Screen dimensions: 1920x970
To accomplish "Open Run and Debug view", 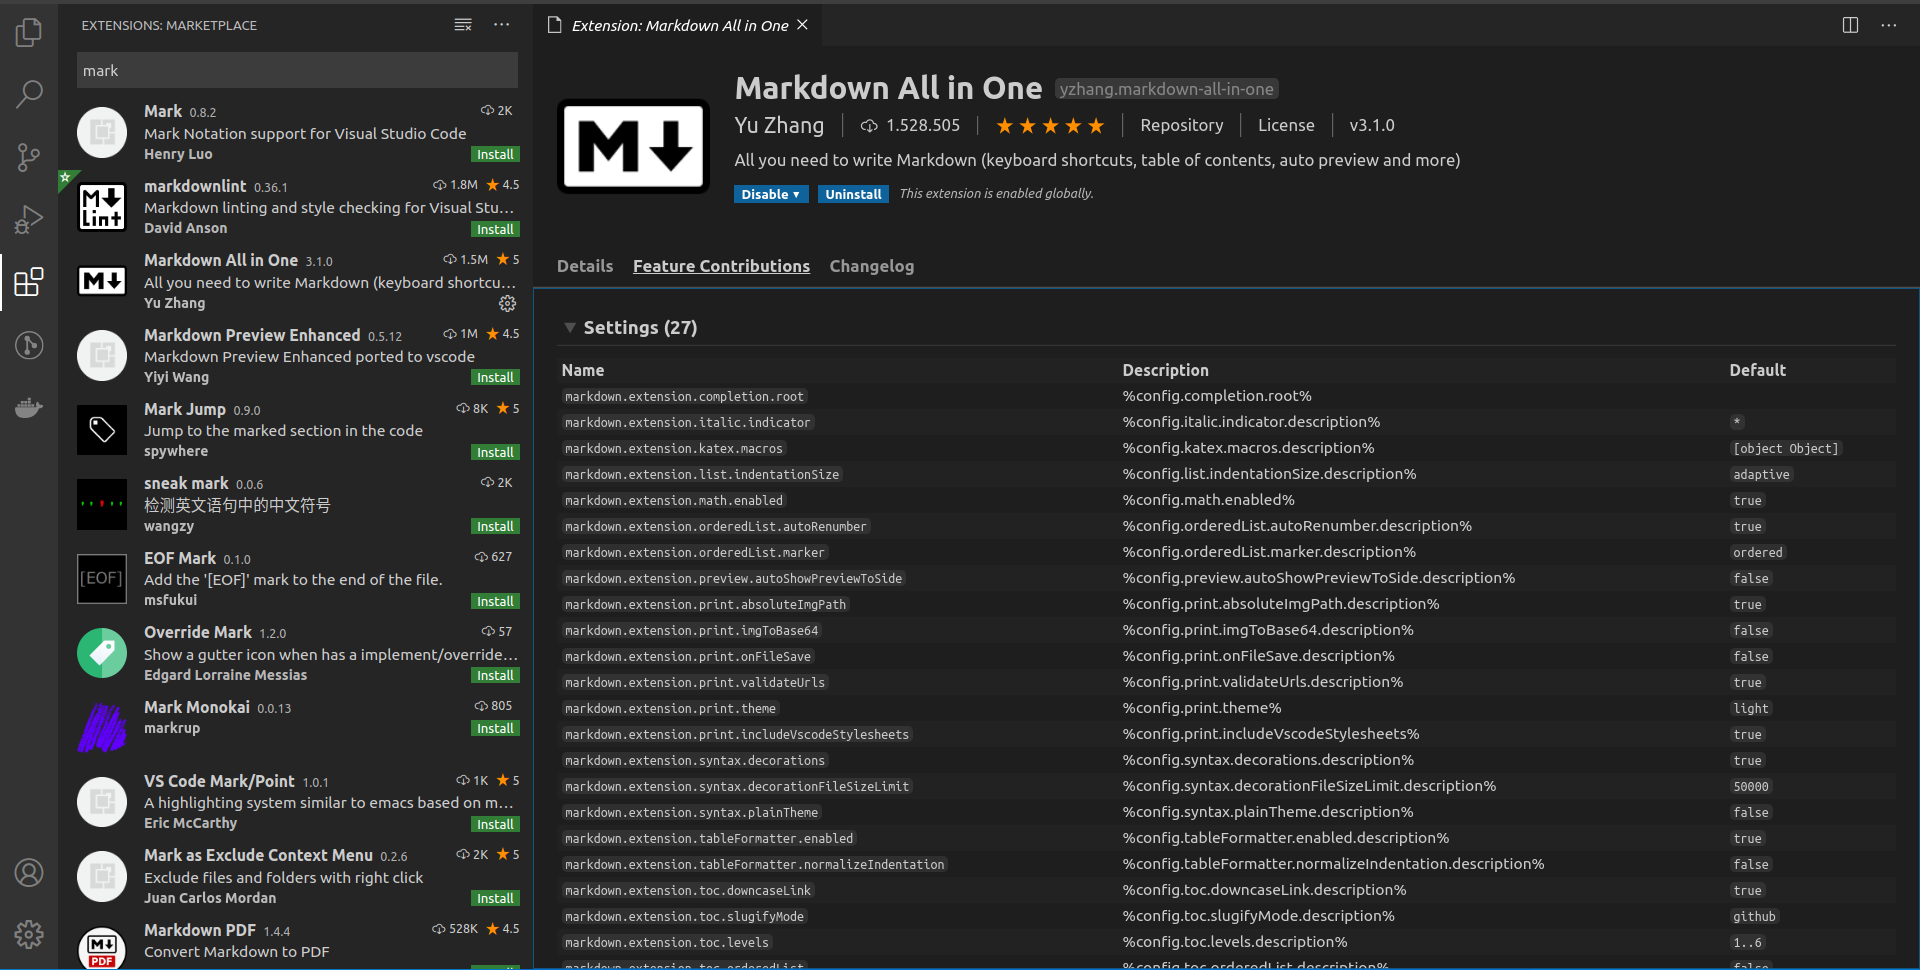I will [x=29, y=219].
